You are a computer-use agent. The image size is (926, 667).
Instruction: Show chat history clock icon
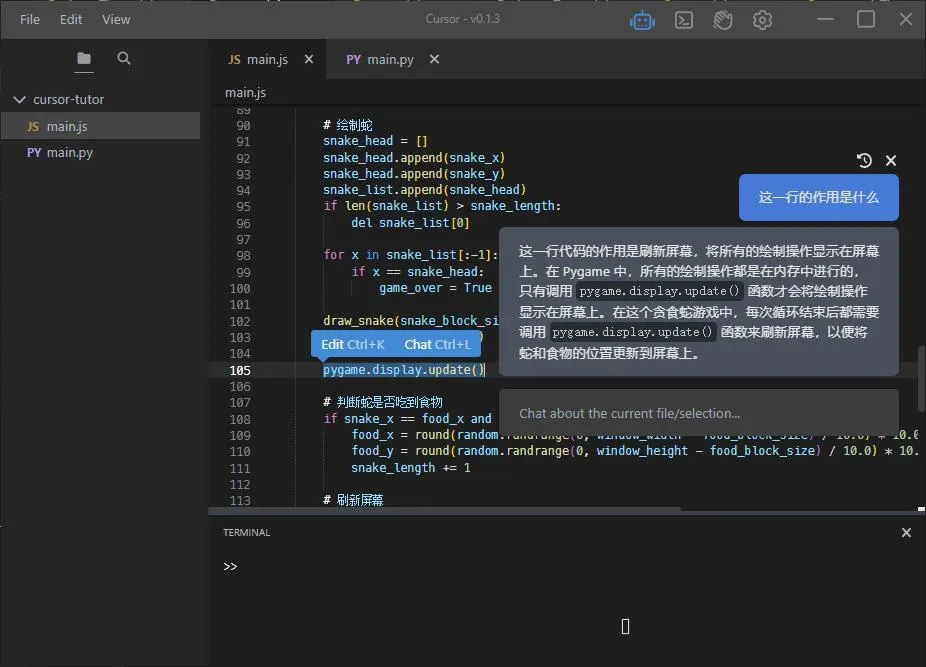pyautogui.click(x=864, y=160)
